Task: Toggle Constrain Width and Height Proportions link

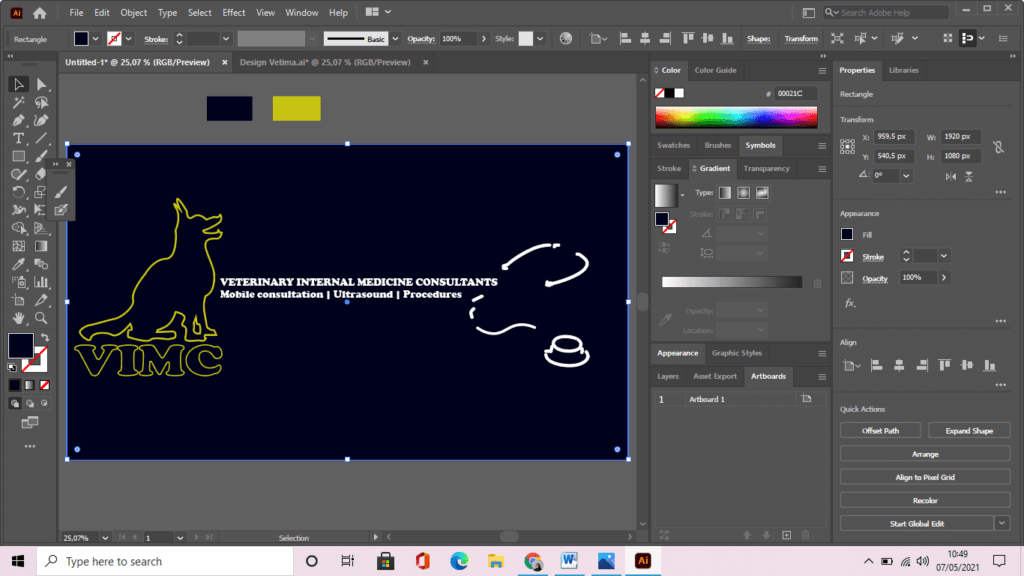Action: (999, 147)
